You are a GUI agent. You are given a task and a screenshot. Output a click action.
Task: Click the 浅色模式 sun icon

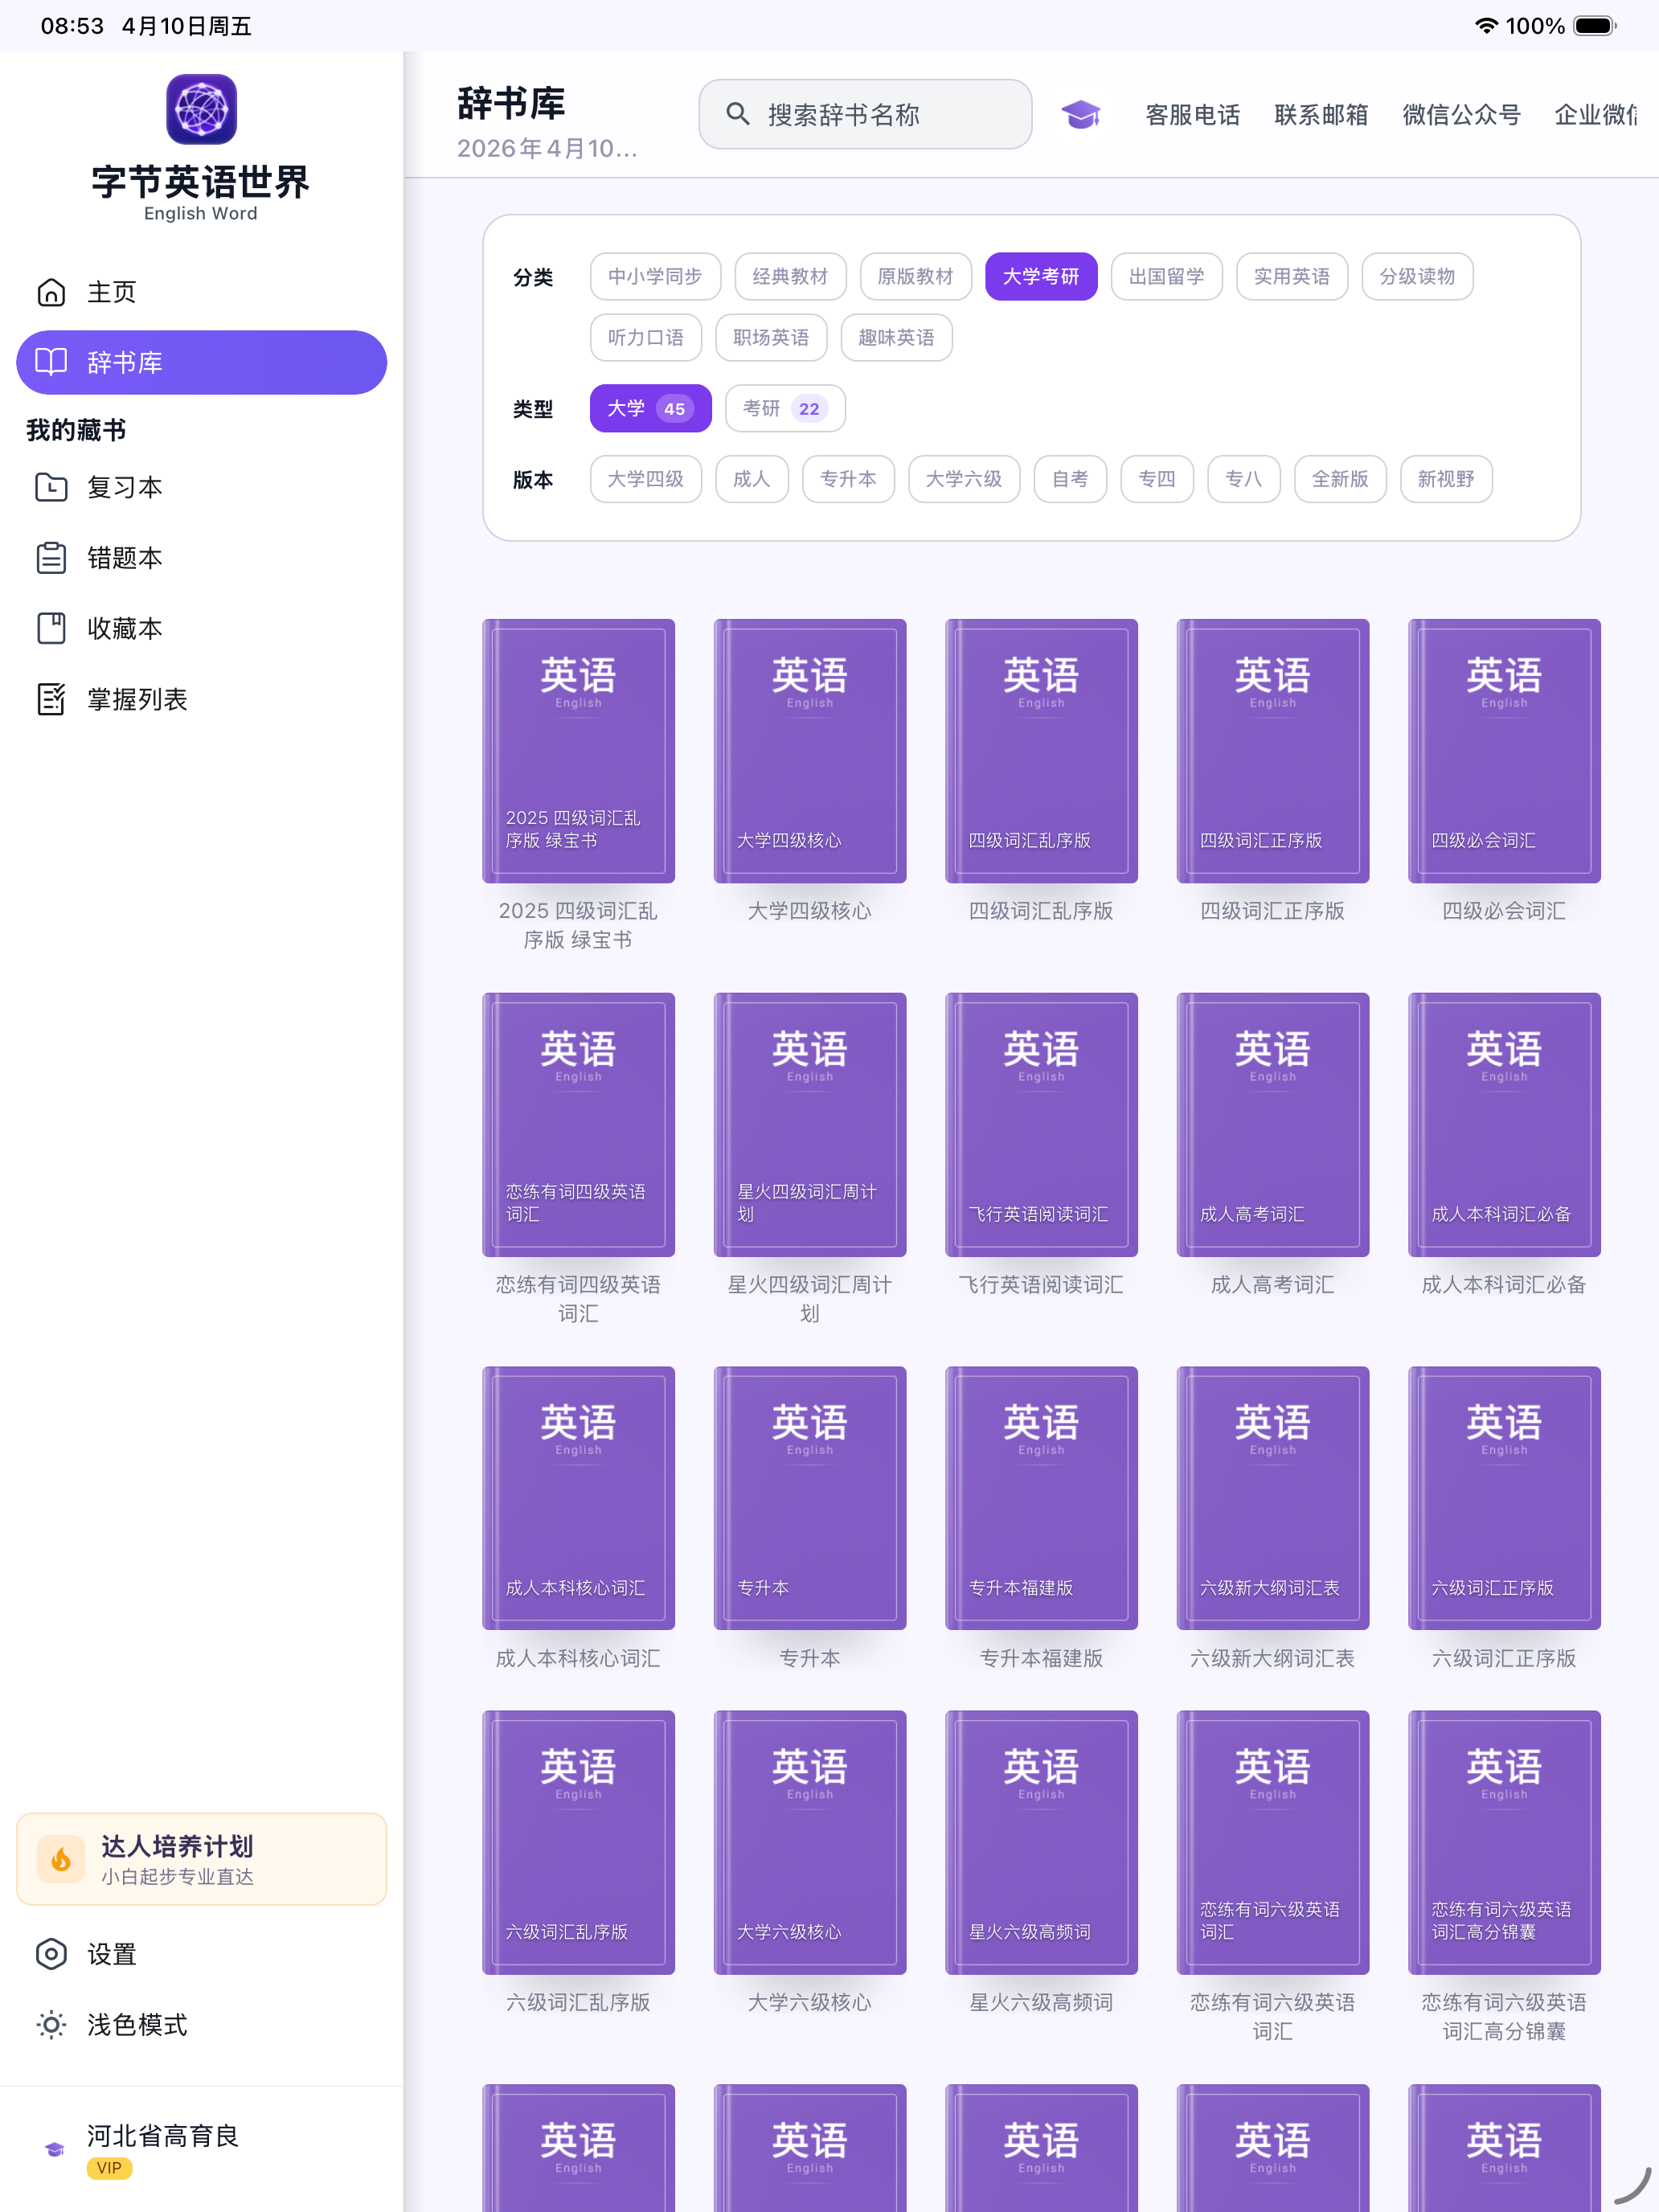coord(51,2025)
